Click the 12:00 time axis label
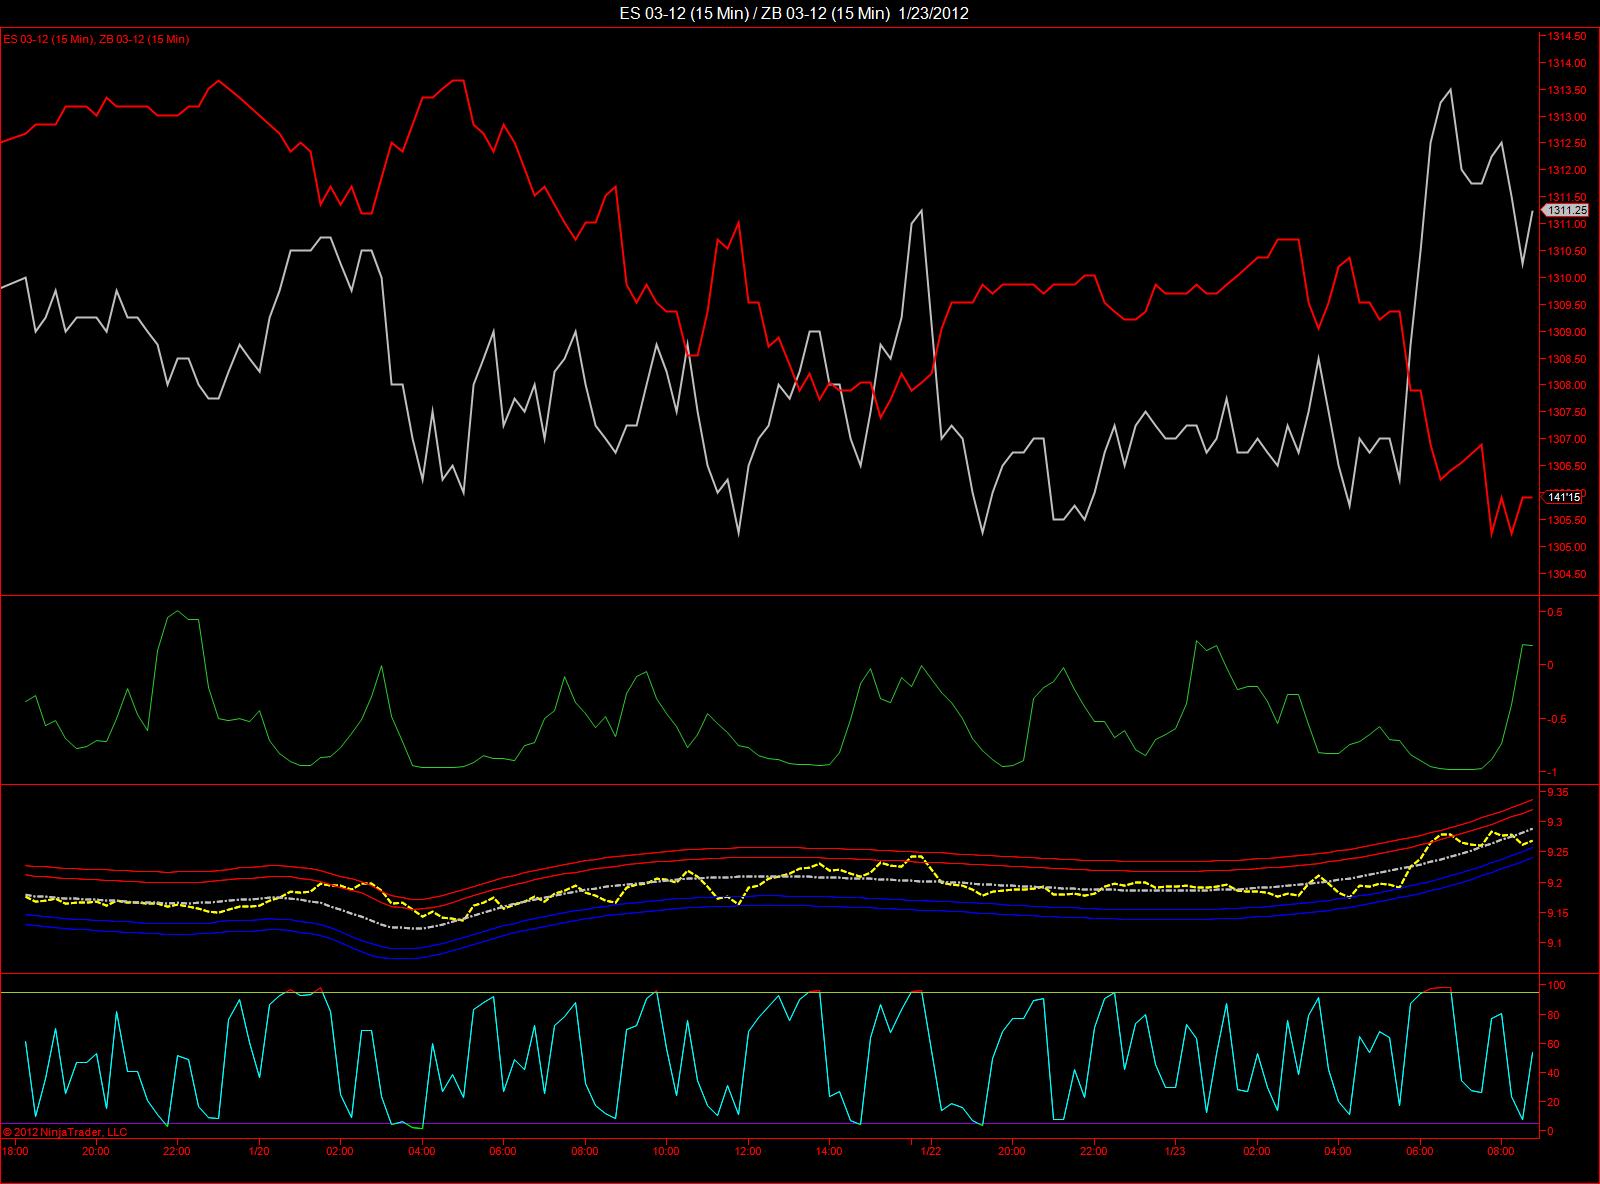The height and width of the screenshot is (1184, 1600). [747, 1151]
